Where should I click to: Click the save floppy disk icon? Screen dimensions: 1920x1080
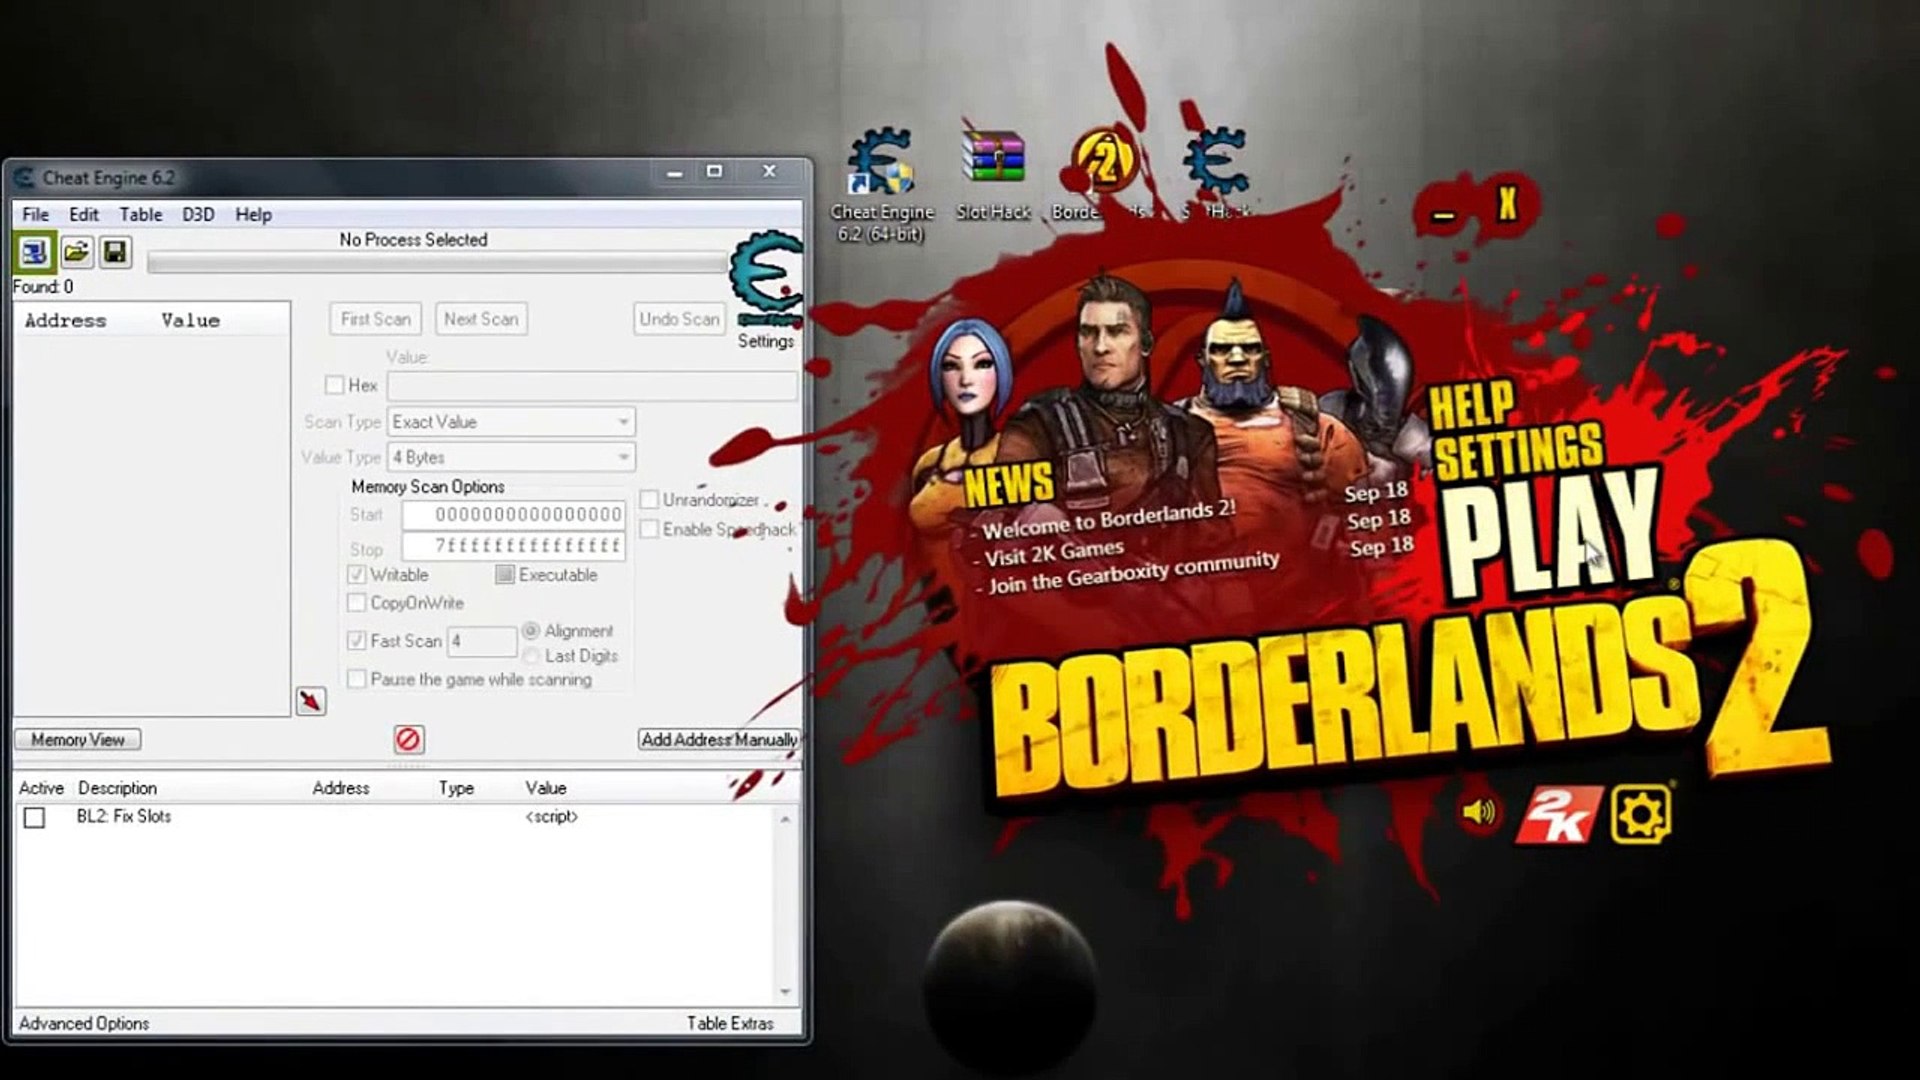(x=115, y=252)
